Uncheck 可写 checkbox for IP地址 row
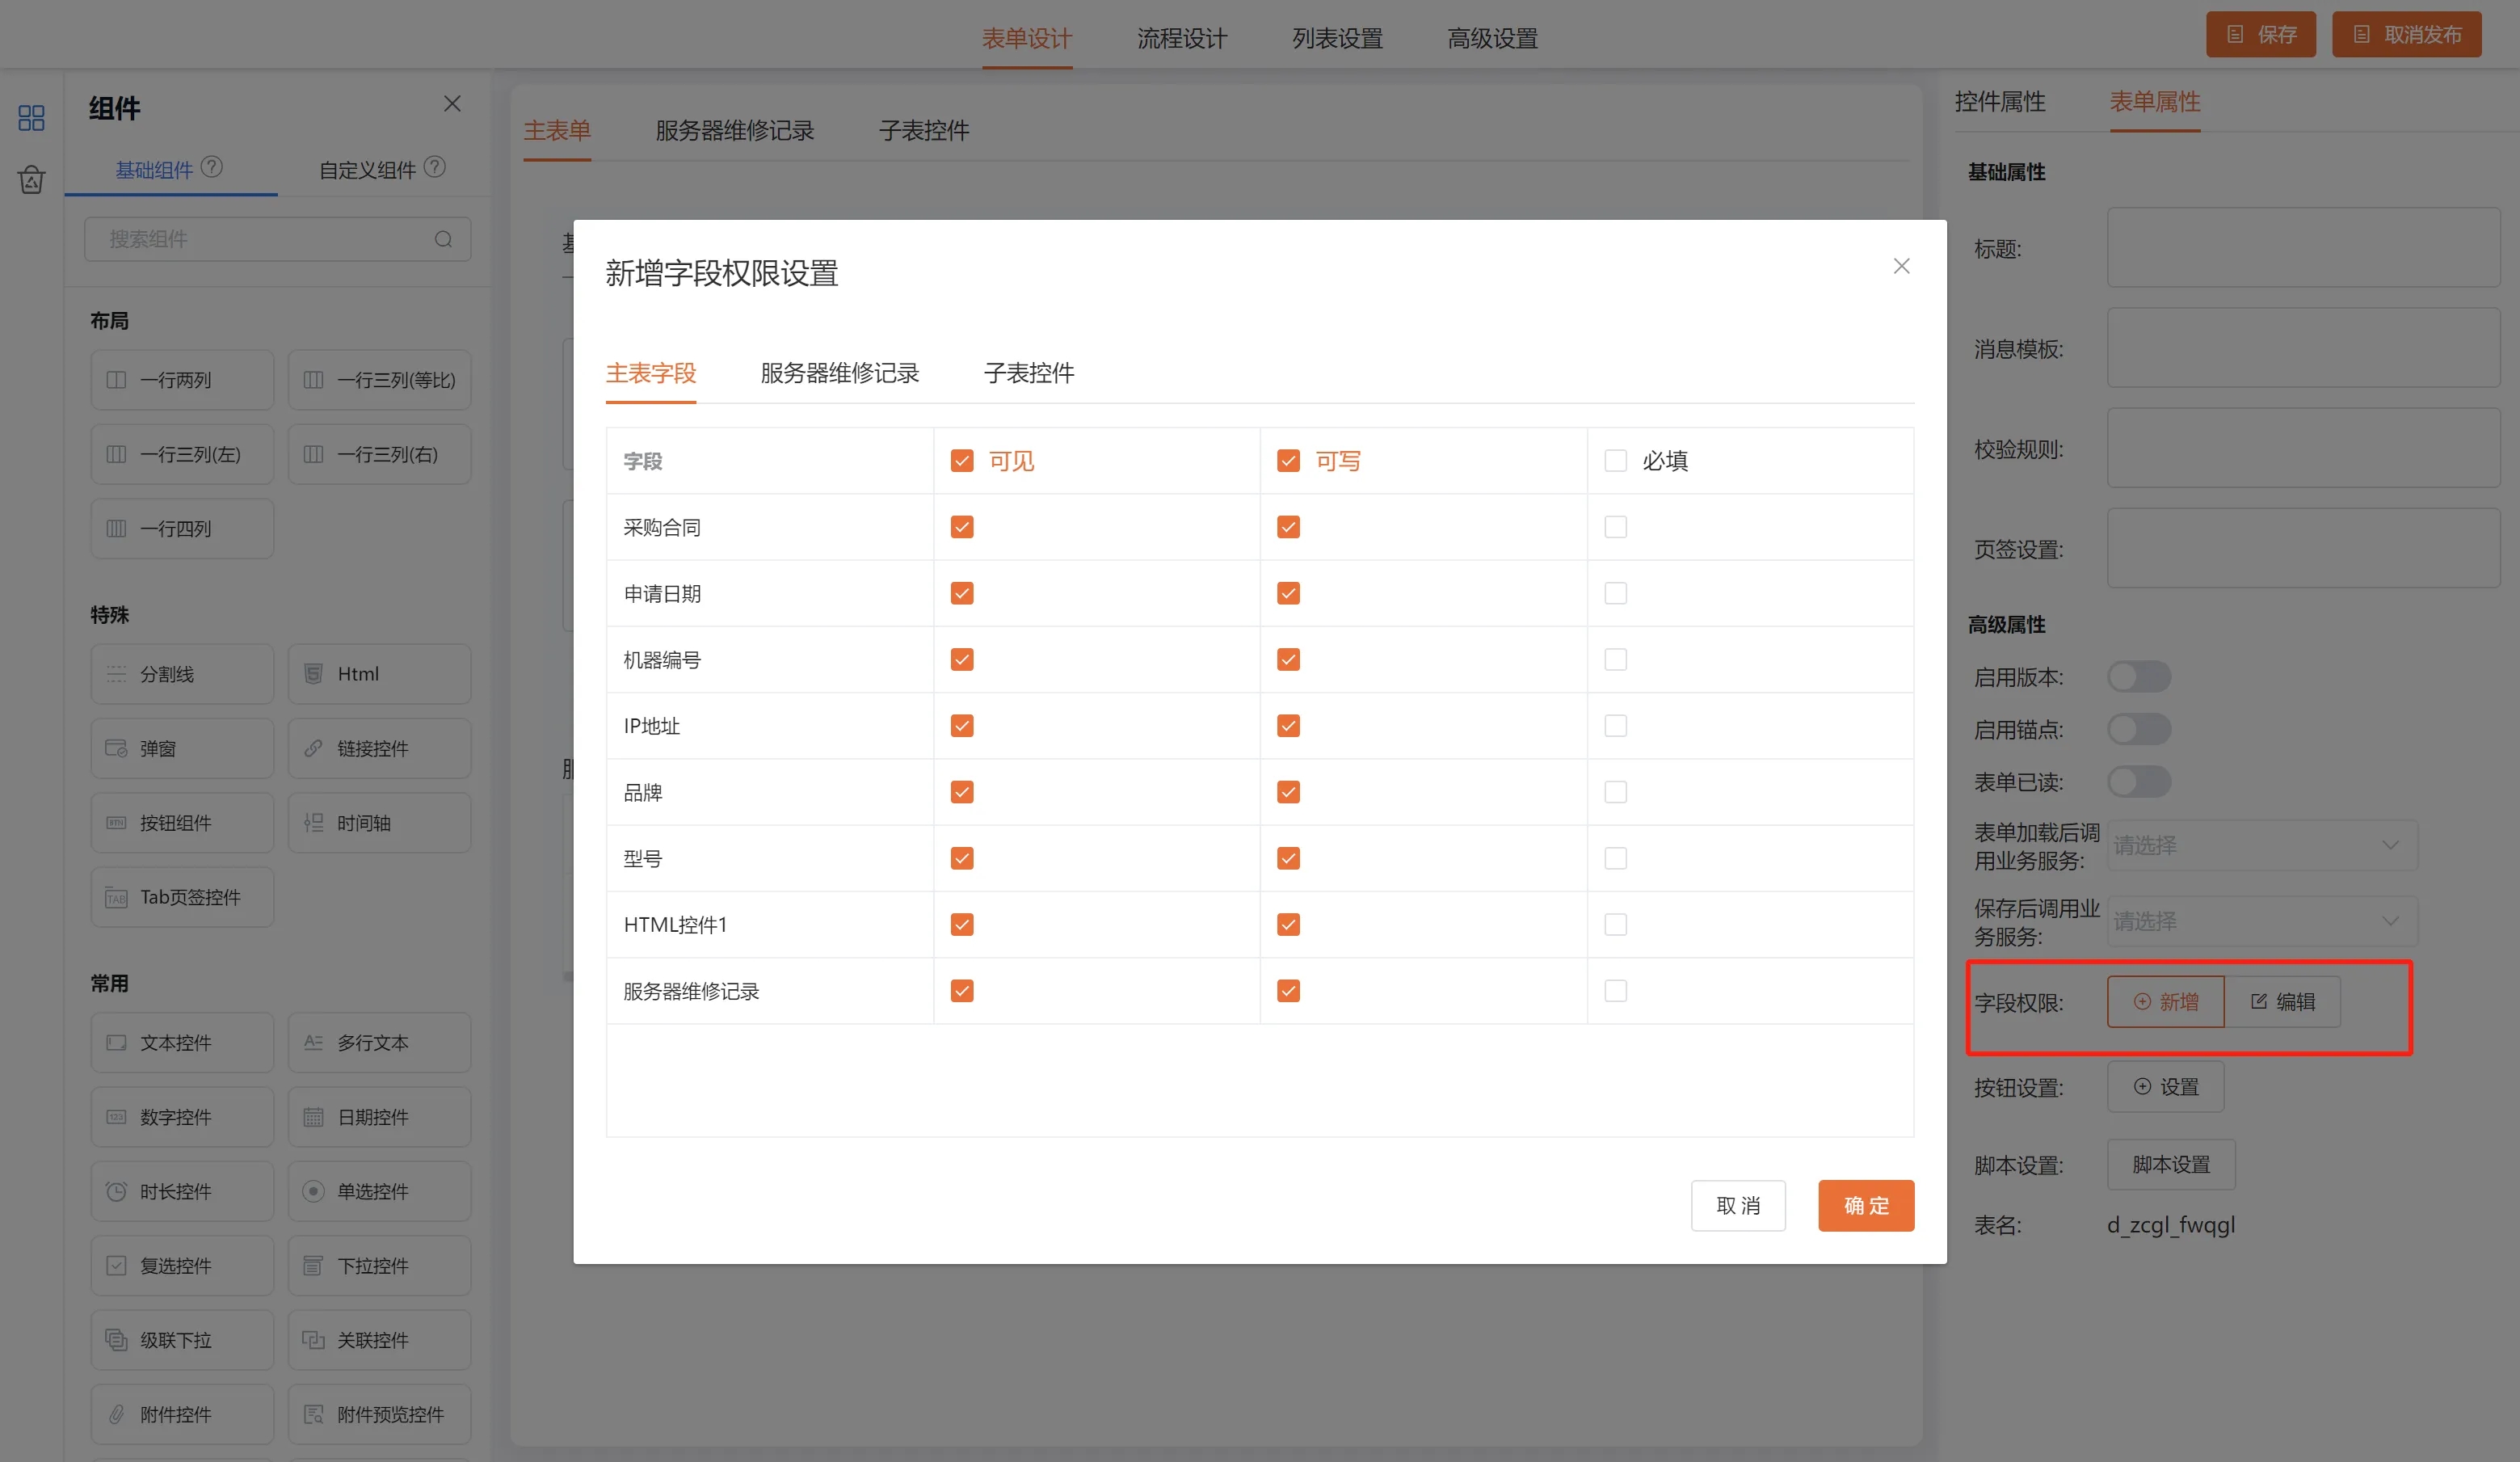The height and width of the screenshot is (1462, 2520). click(x=1288, y=726)
